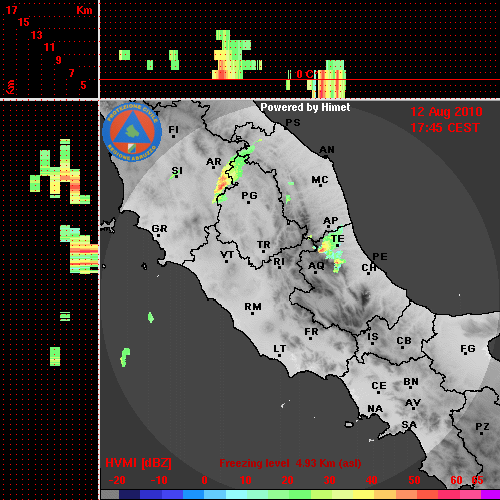Image resolution: width=500 pixels, height=500 pixels.
Task: Click the NA city marker
Action: click(374, 414)
